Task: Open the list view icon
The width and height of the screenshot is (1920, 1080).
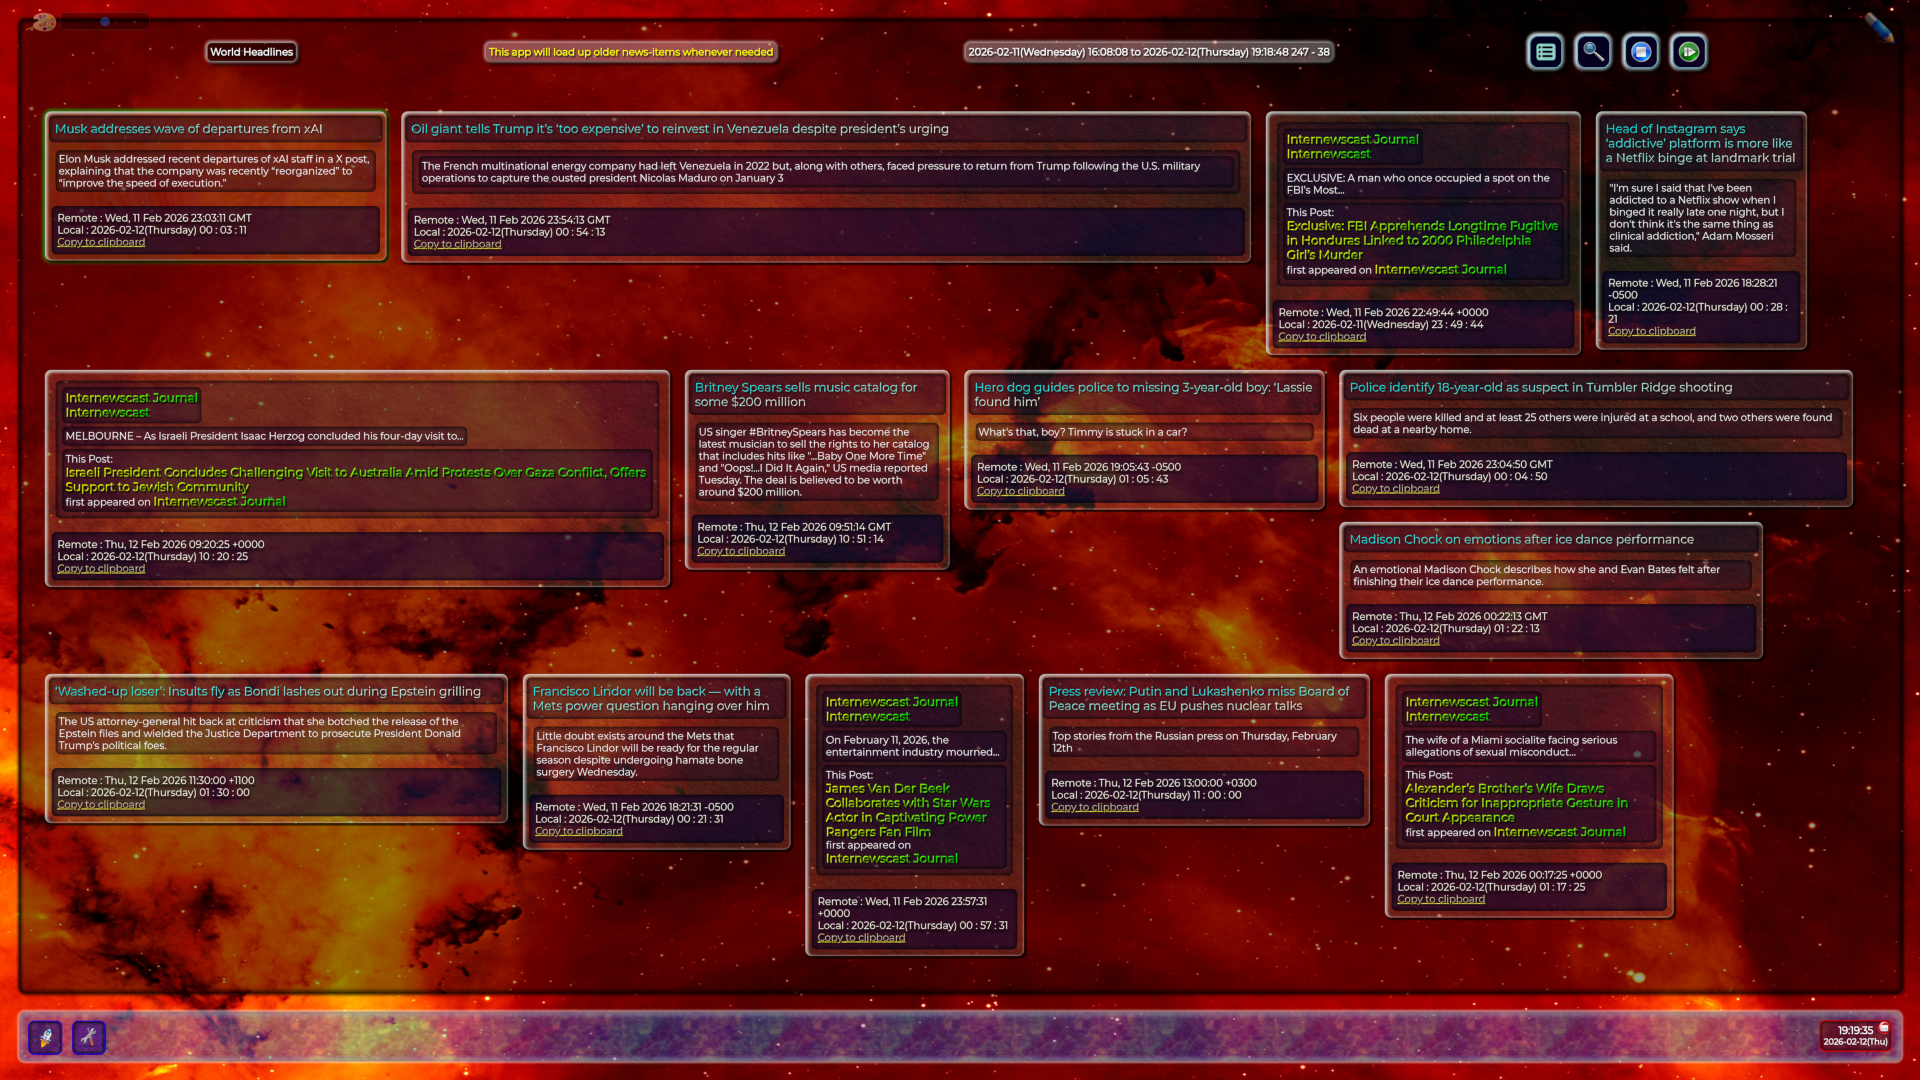Action: 1545,52
